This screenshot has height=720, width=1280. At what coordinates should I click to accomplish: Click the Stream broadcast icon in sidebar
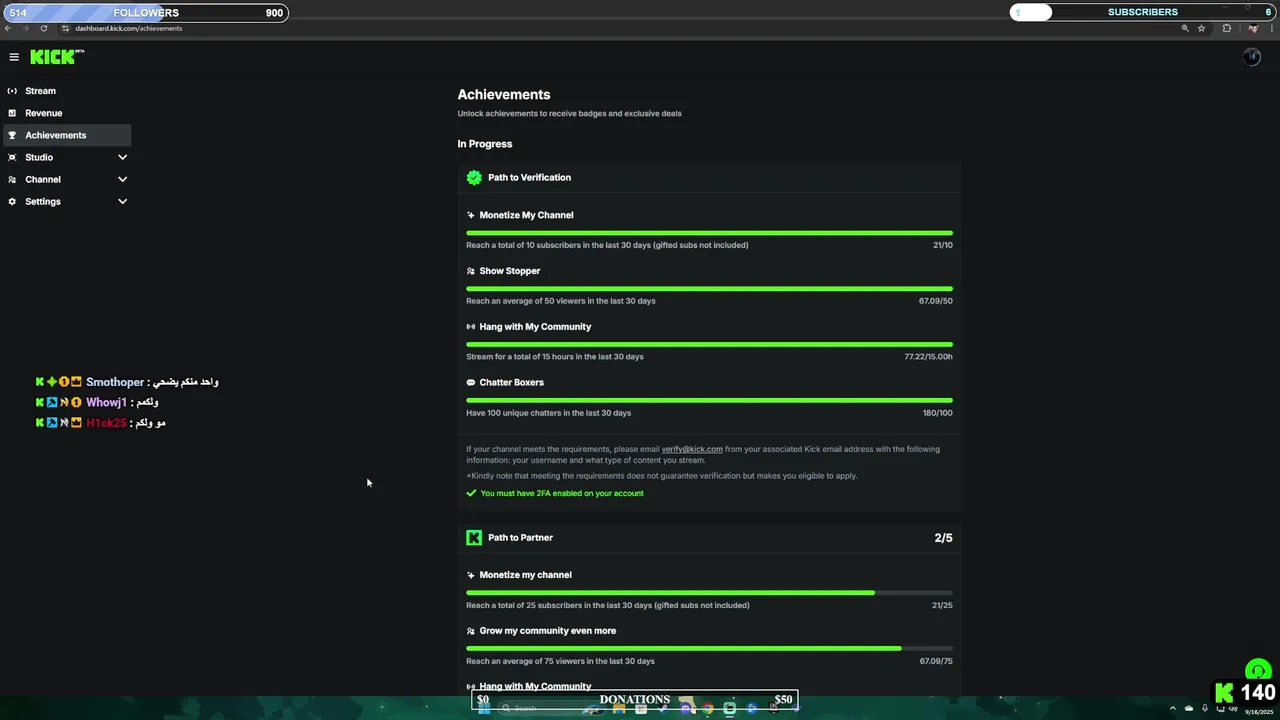tap(12, 91)
